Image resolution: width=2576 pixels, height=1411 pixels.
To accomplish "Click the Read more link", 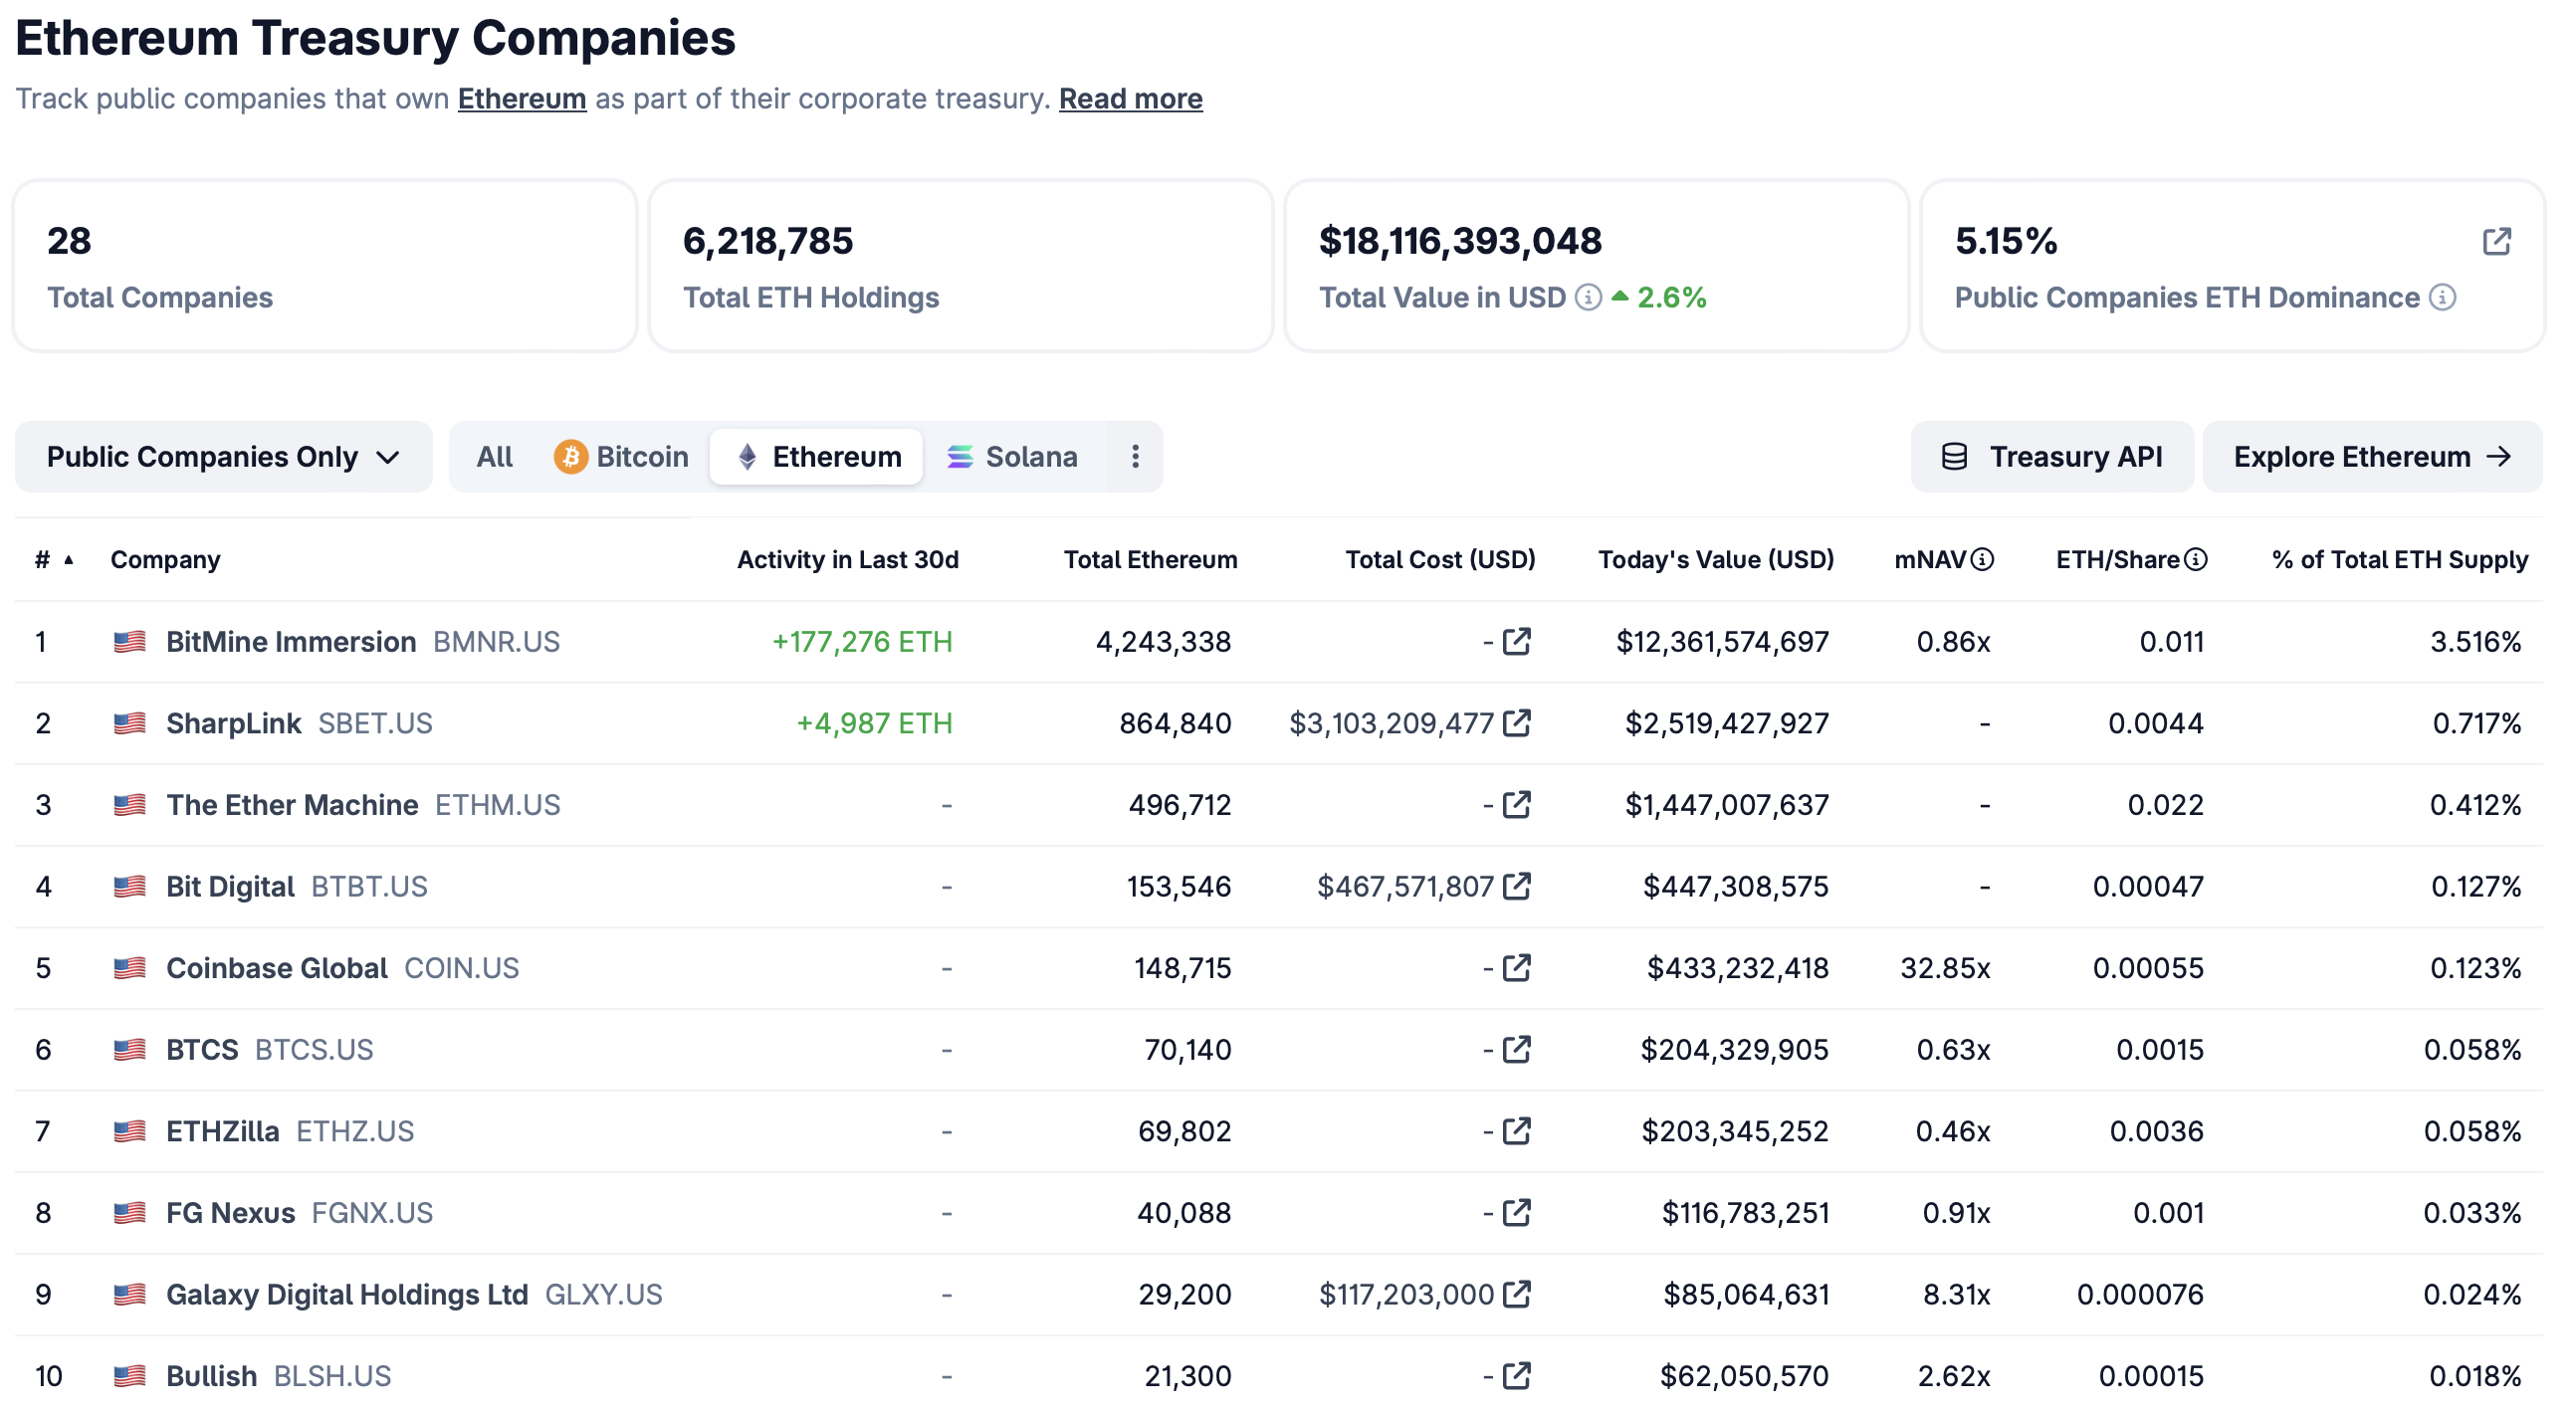I will click(1130, 98).
